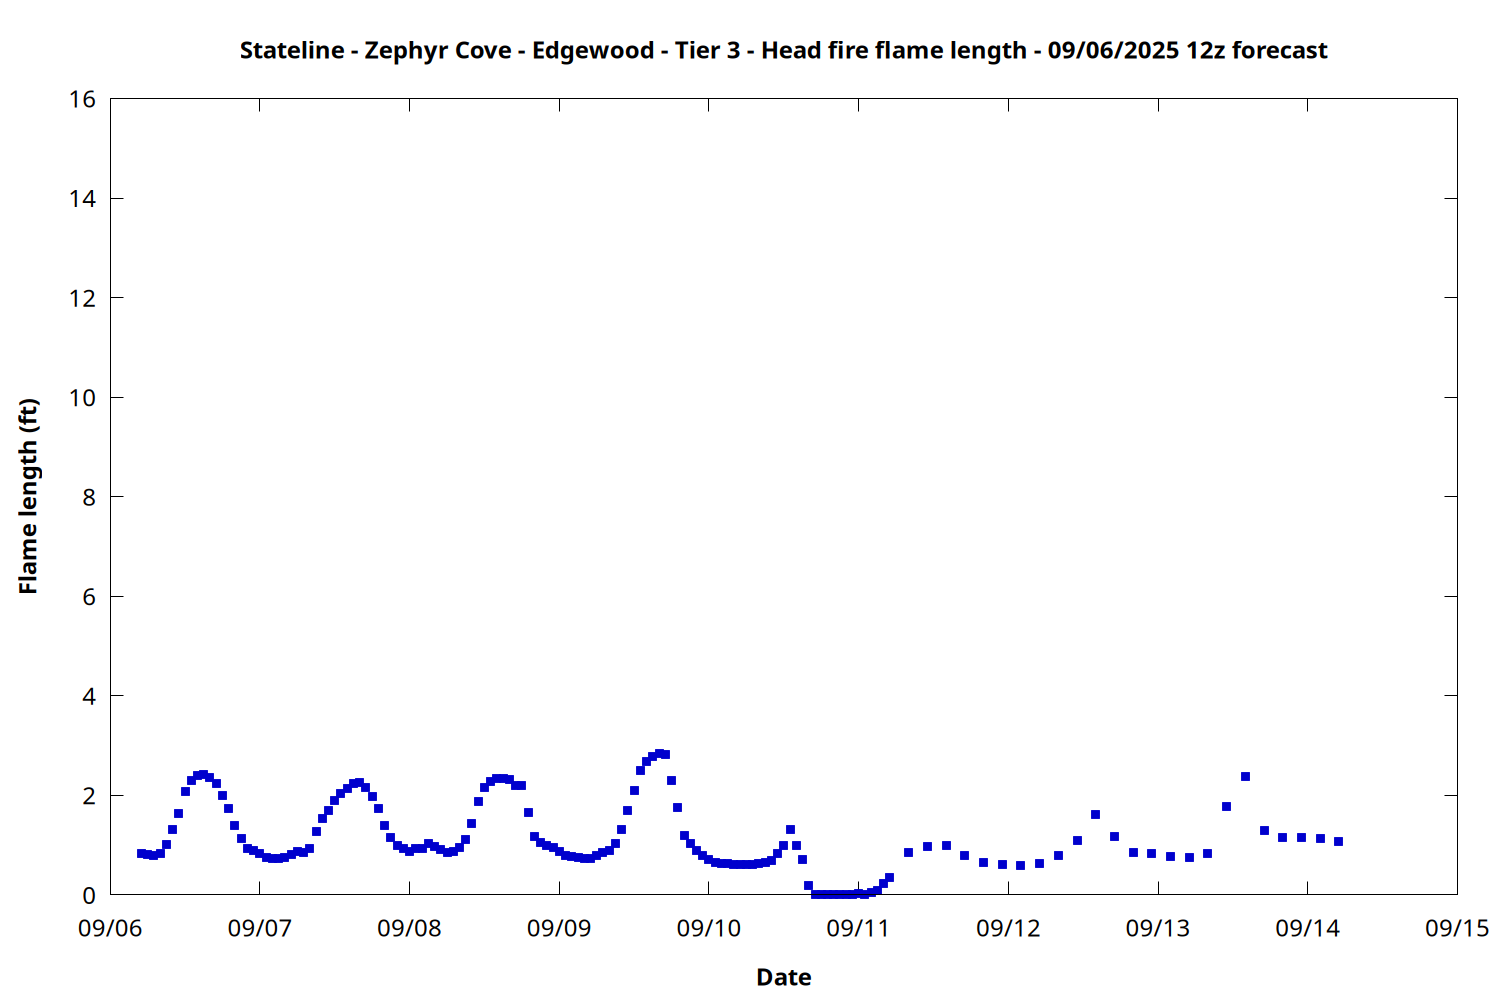Click the 'Flame length (ft)' axis label

tap(28, 496)
